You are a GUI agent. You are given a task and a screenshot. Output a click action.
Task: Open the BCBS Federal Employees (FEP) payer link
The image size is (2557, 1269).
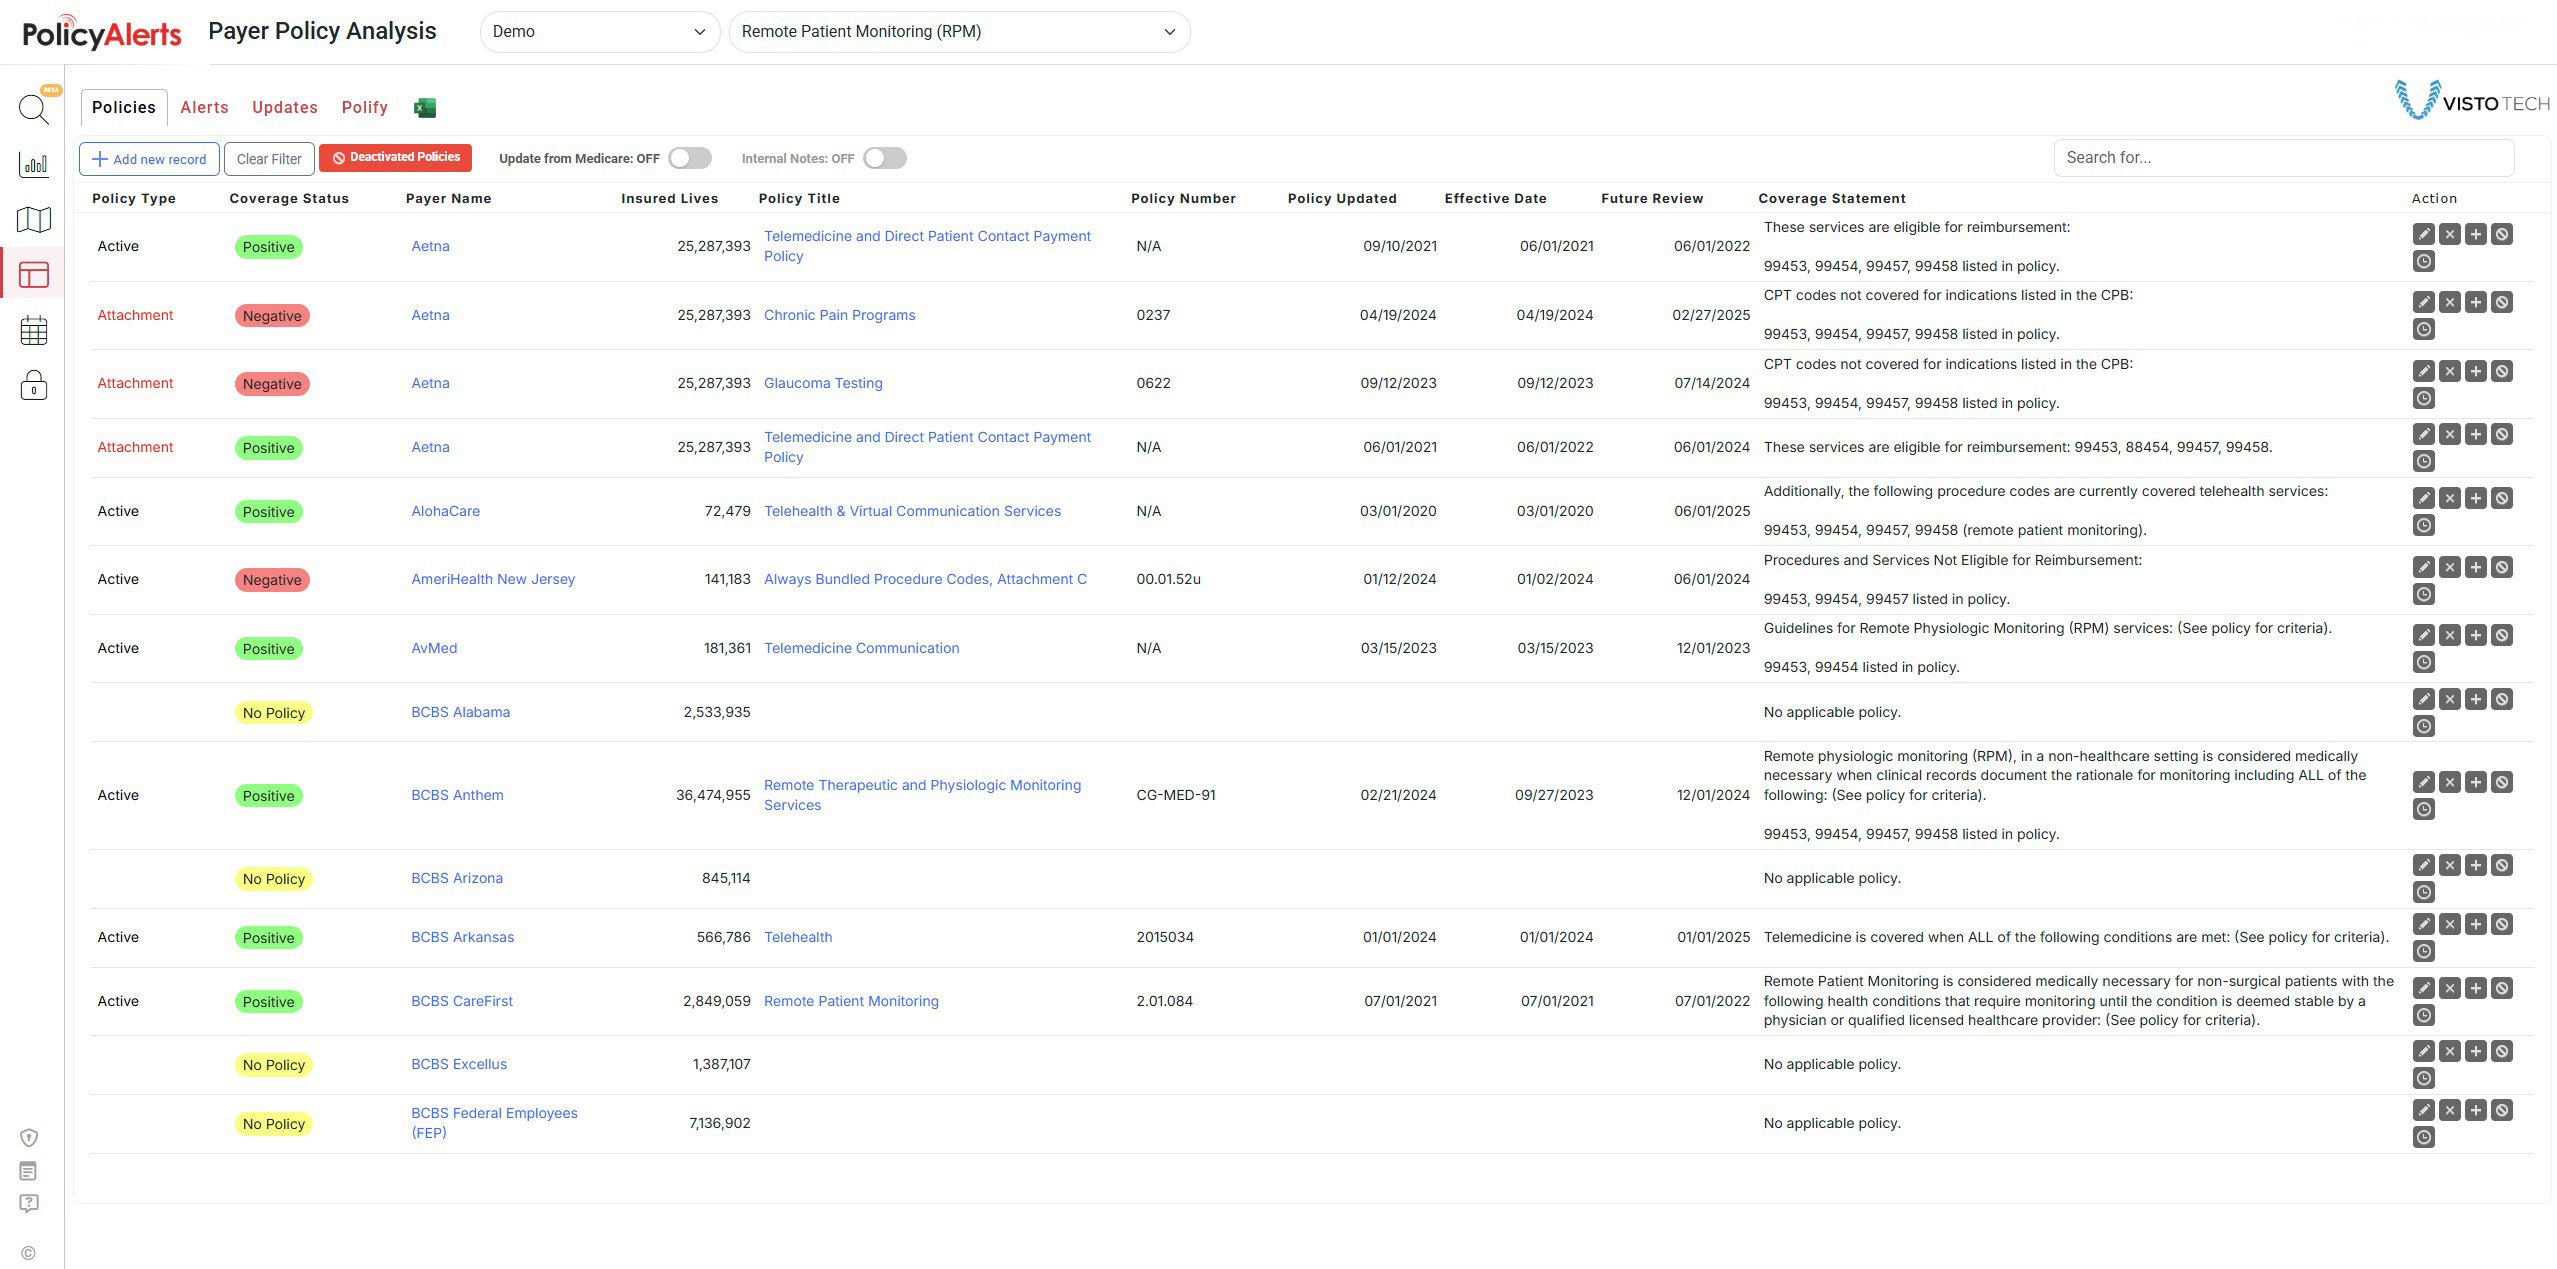tap(494, 1123)
